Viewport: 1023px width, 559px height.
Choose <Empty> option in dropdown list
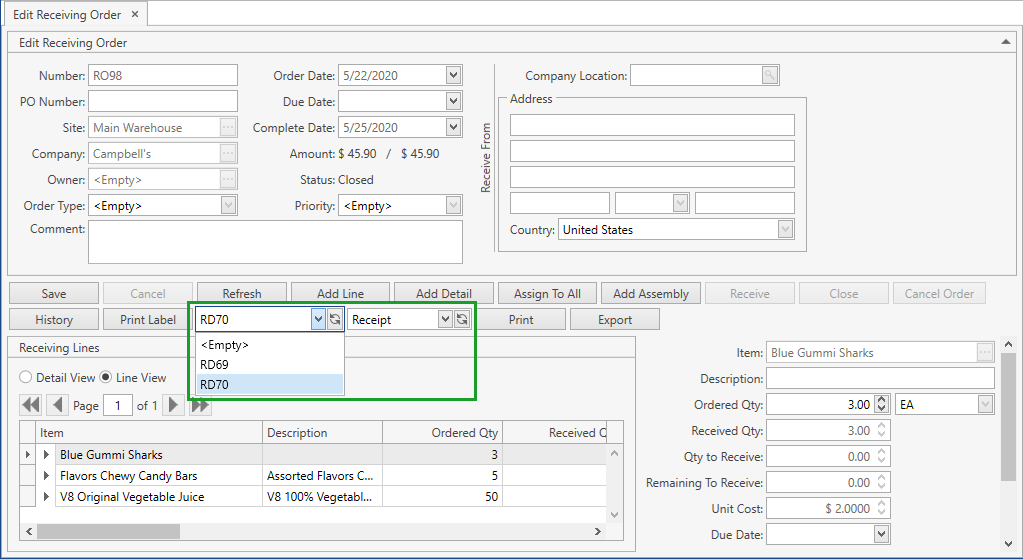[225, 345]
